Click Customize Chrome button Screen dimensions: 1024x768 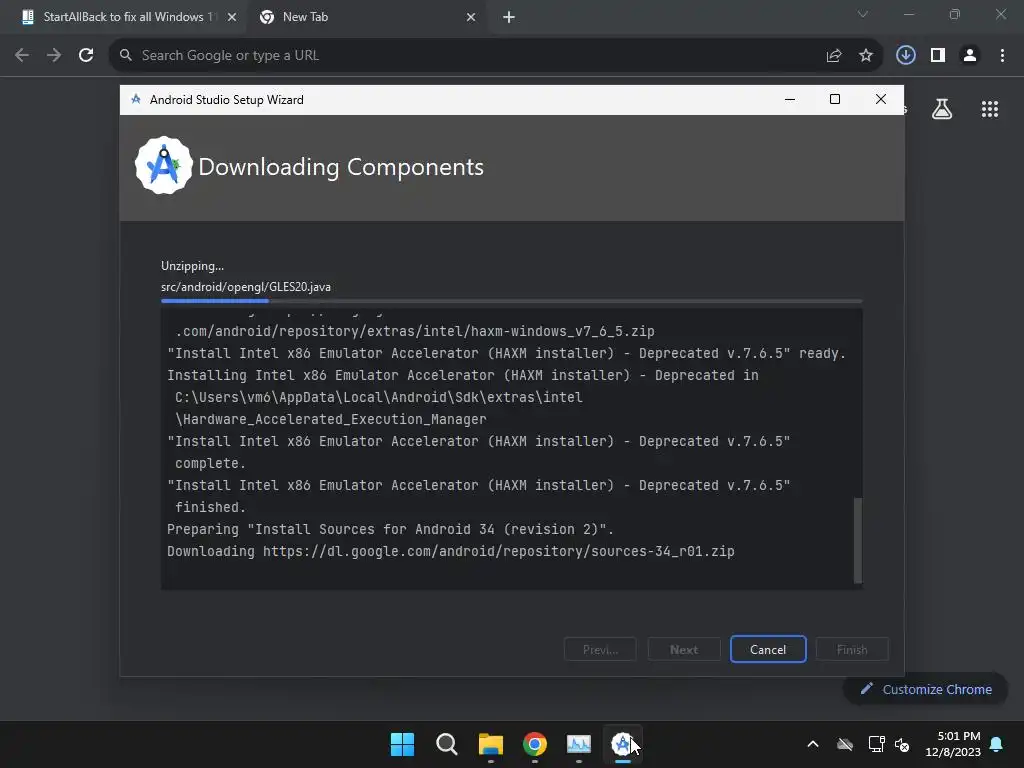pos(926,689)
